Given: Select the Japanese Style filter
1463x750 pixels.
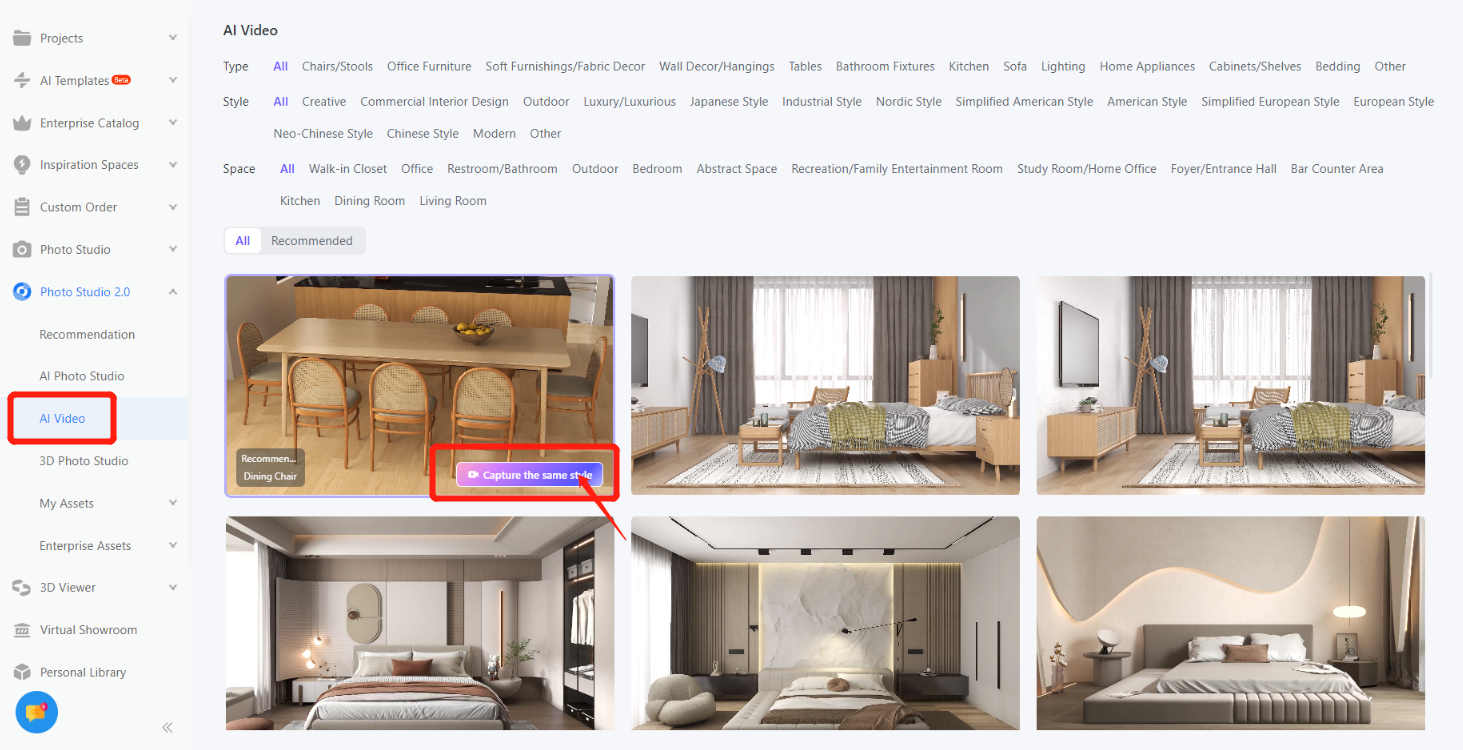Looking at the screenshot, I should [729, 101].
